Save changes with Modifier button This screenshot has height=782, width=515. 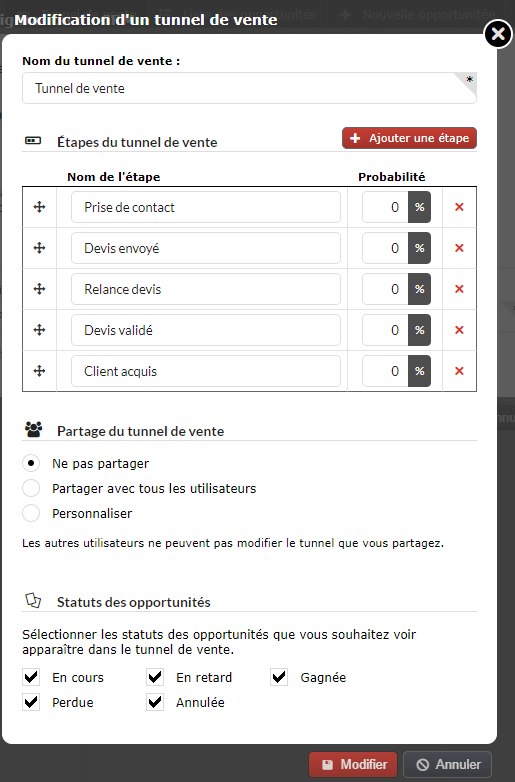[353, 764]
